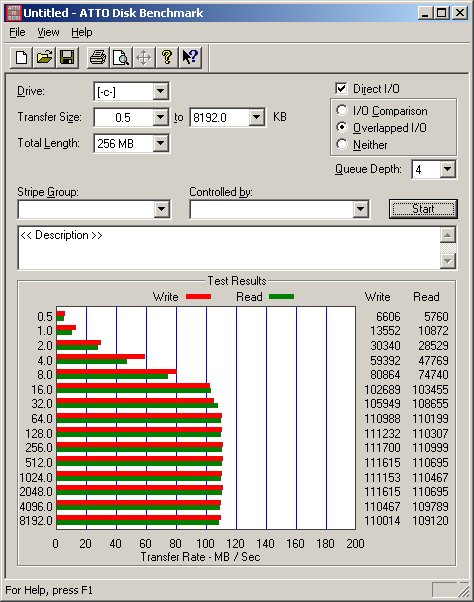The width and height of the screenshot is (474, 602).
Task: Activate the context help pointer icon
Action: click(x=190, y=58)
